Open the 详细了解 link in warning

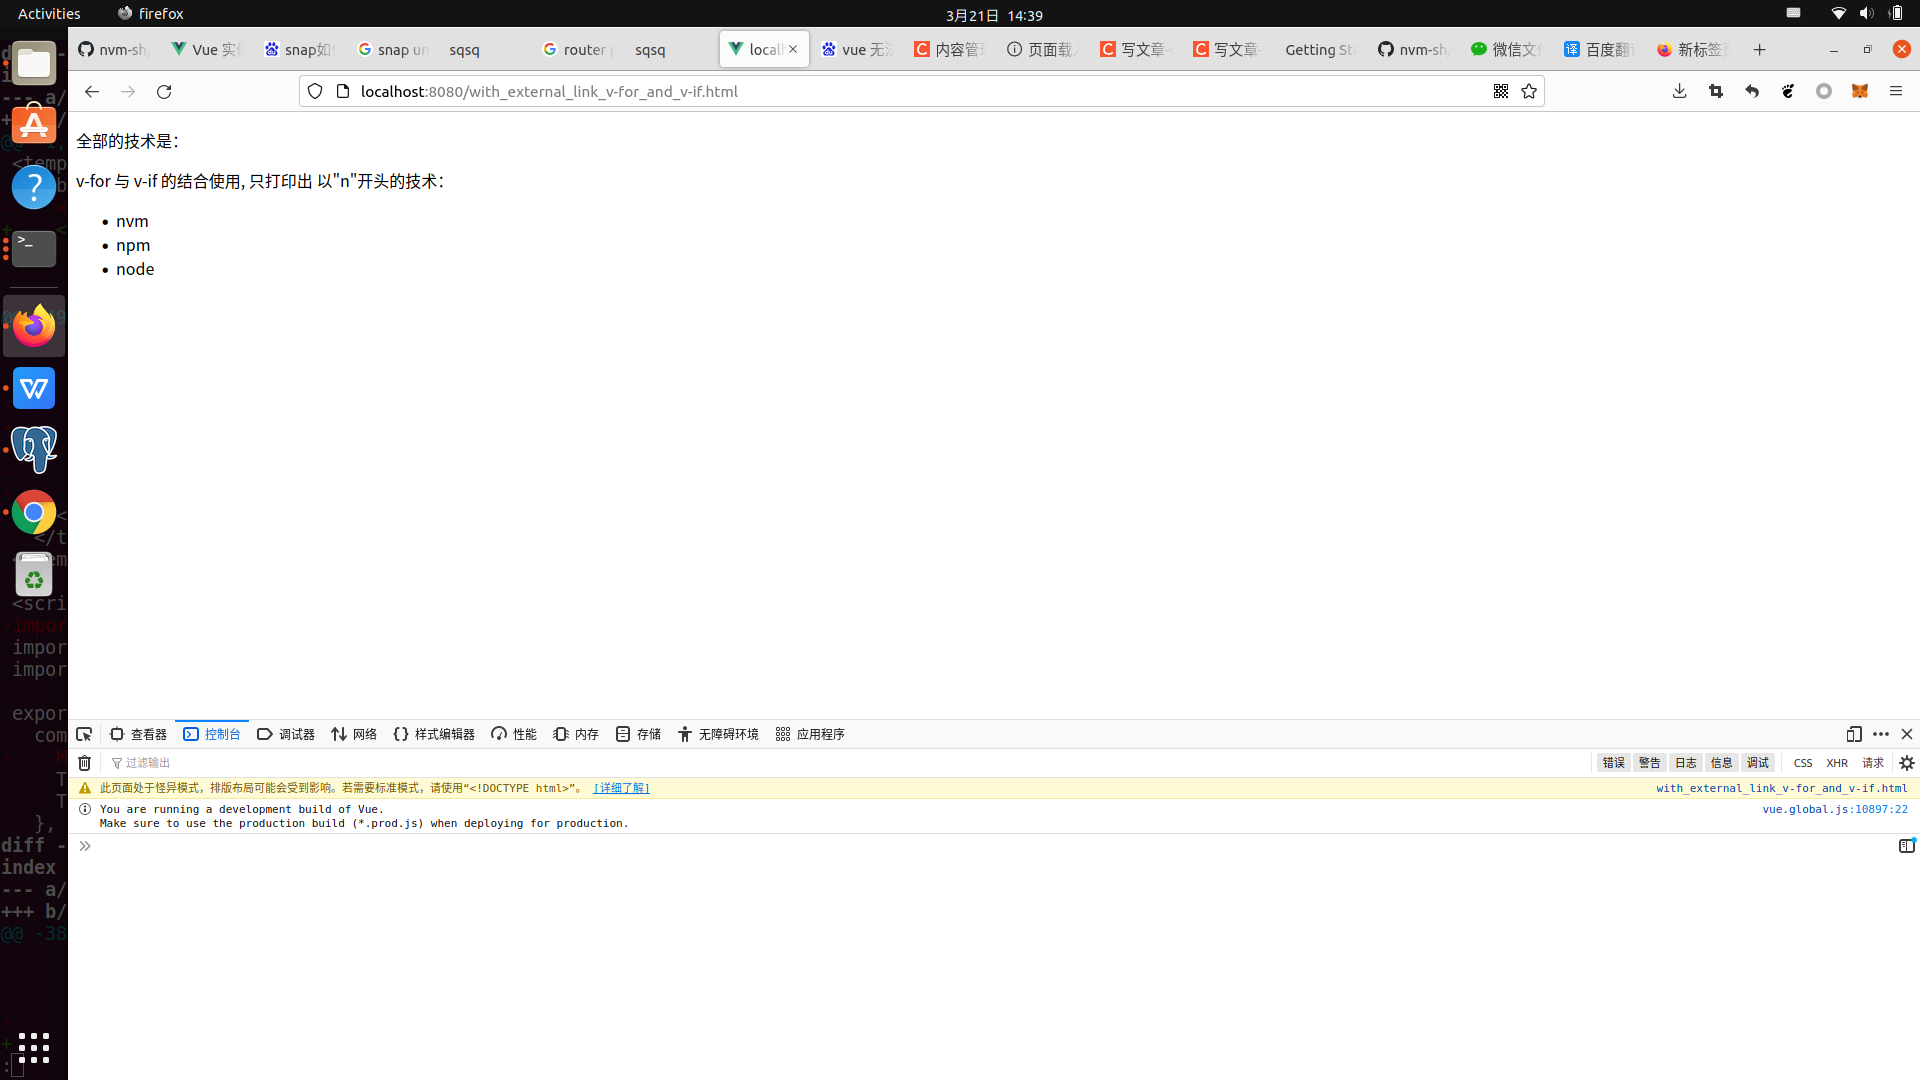[621, 788]
